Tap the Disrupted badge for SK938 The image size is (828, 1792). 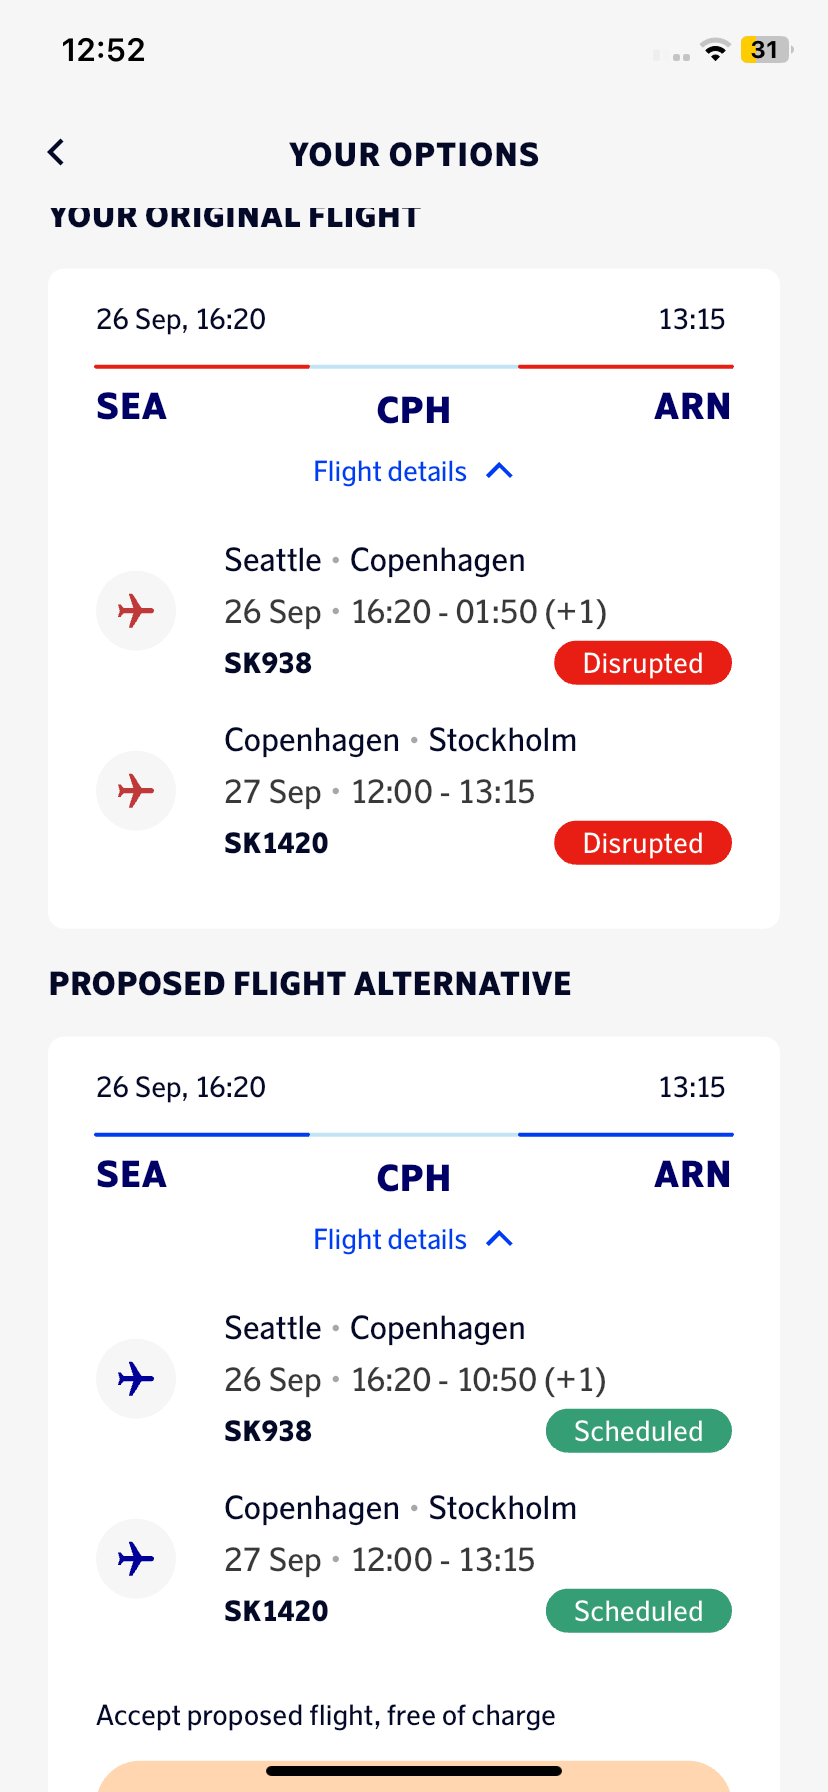coord(643,663)
